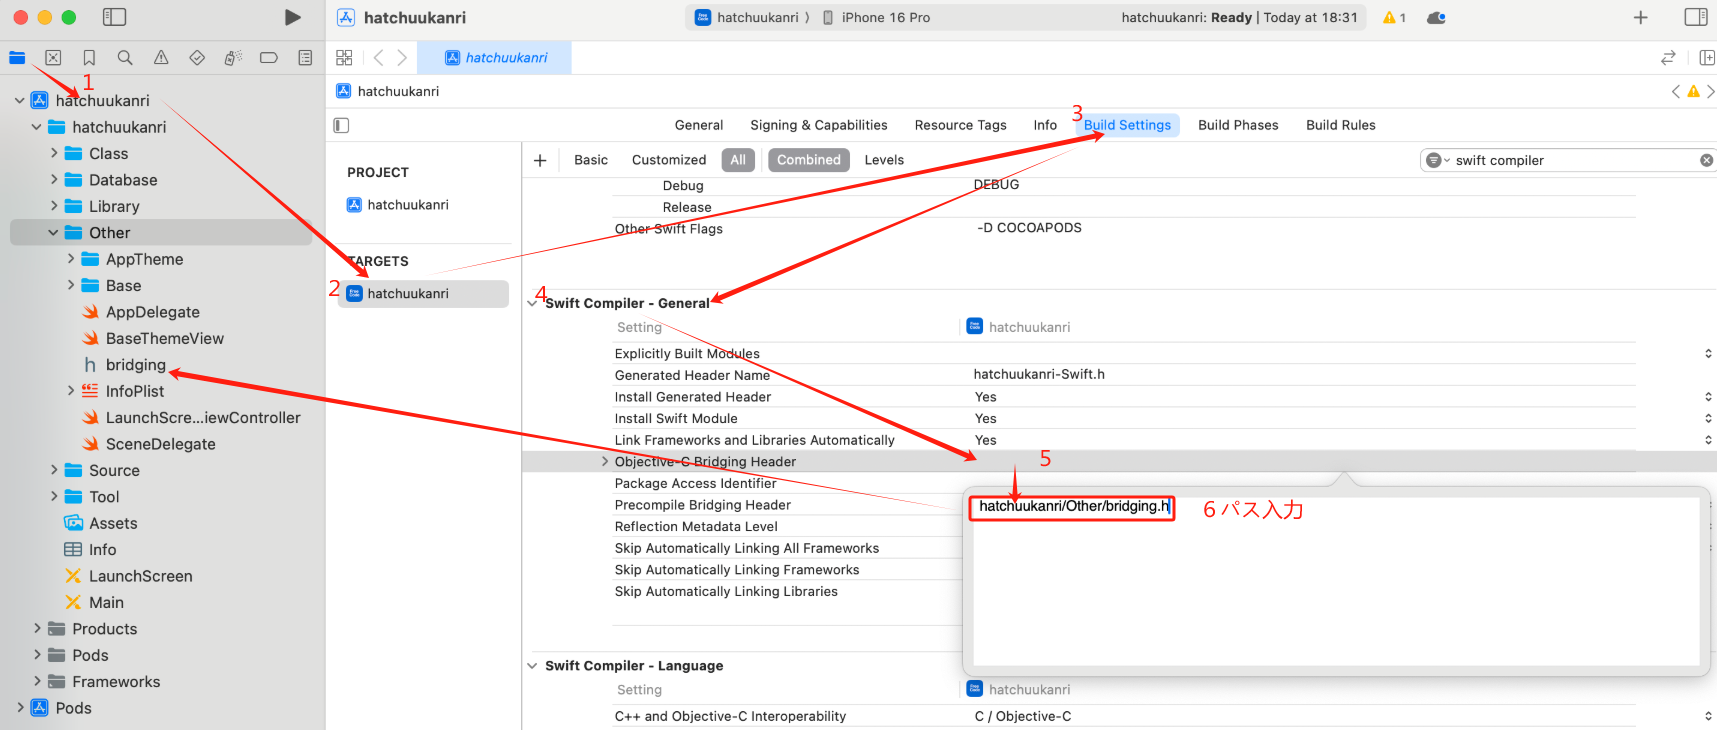1717x730 pixels.
Task: Open the Build Rules tab
Action: pos(1340,125)
